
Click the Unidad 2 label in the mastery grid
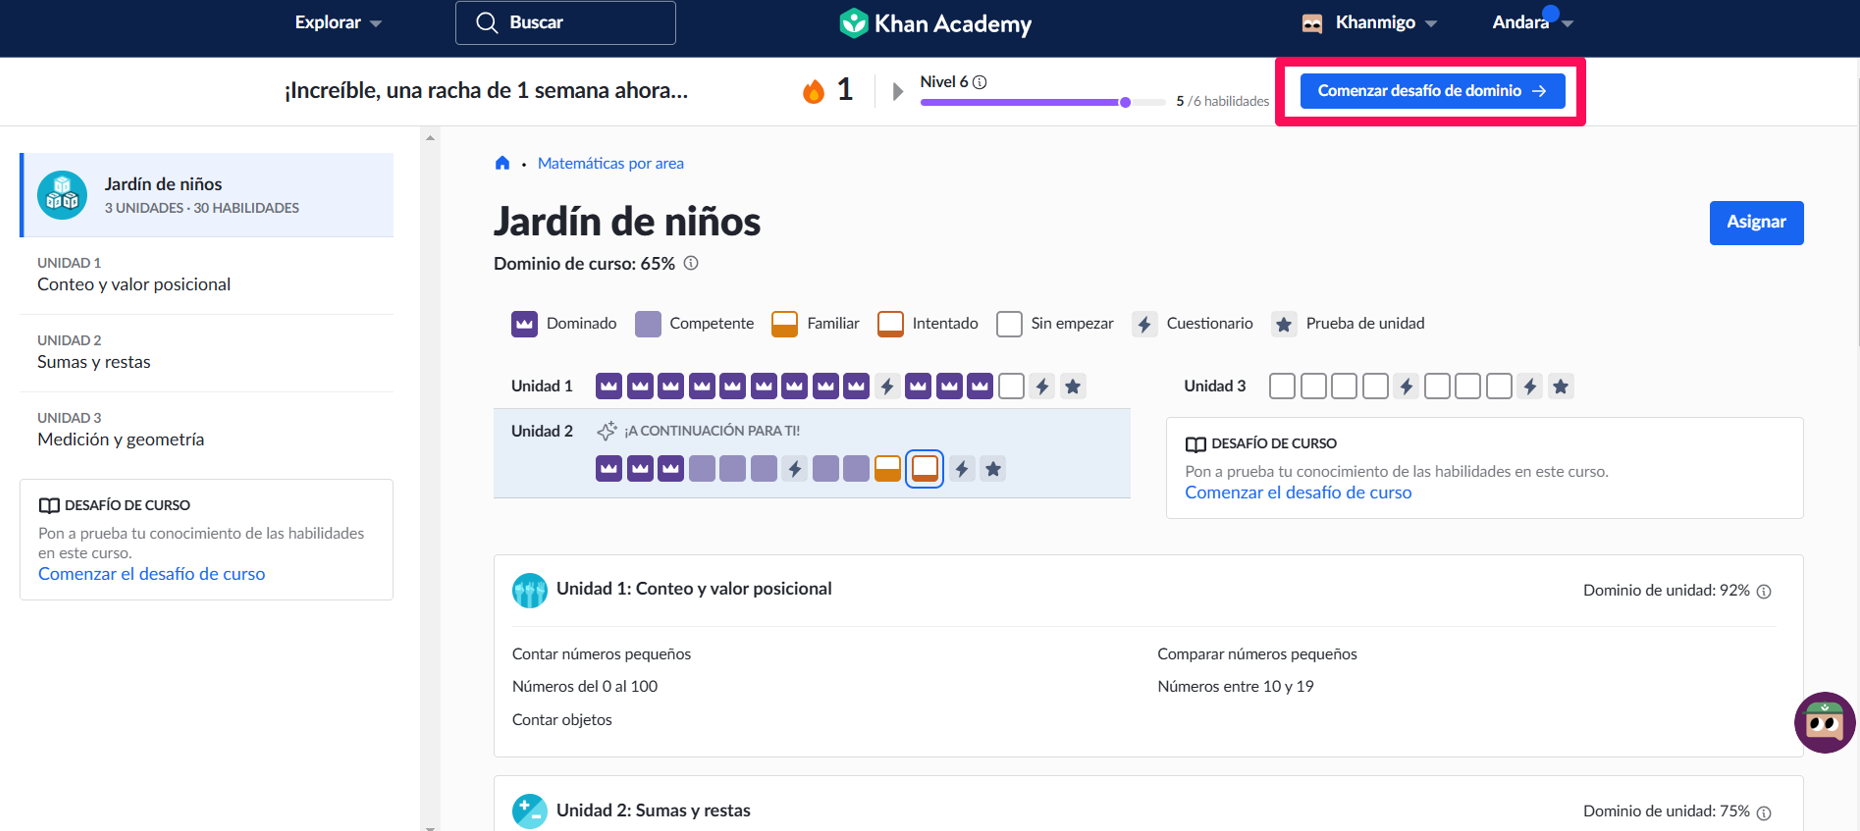pos(542,431)
